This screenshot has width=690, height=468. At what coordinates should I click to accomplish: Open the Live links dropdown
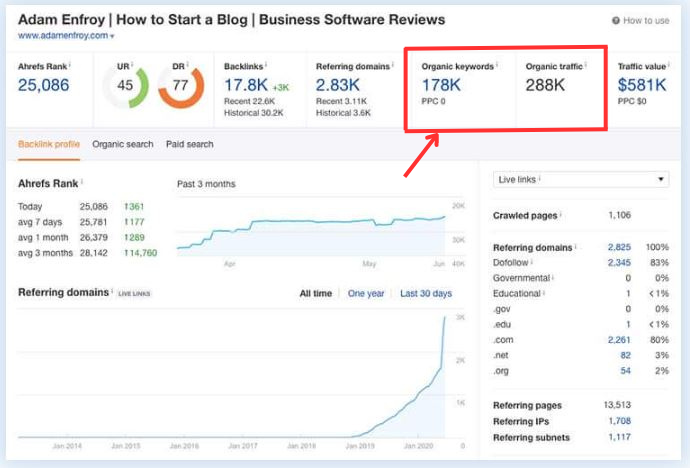[x=581, y=179]
